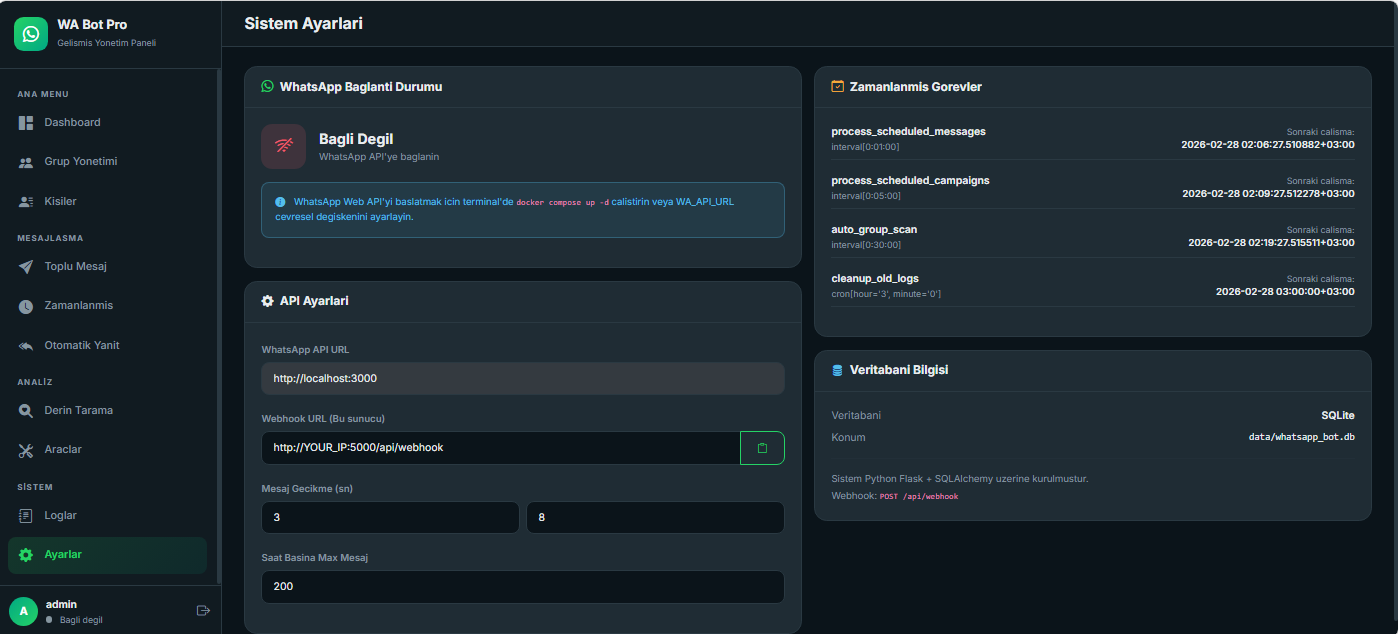This screenshot has width=1398, height=634.
Task: Click the minimum message delay field showing 3
Action: (390, 518)
